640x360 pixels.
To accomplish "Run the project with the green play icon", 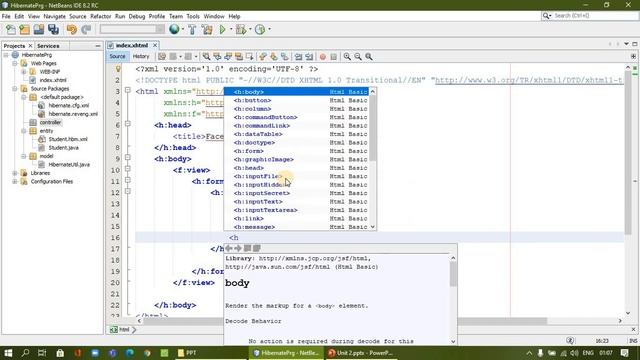I will [222, 29].
